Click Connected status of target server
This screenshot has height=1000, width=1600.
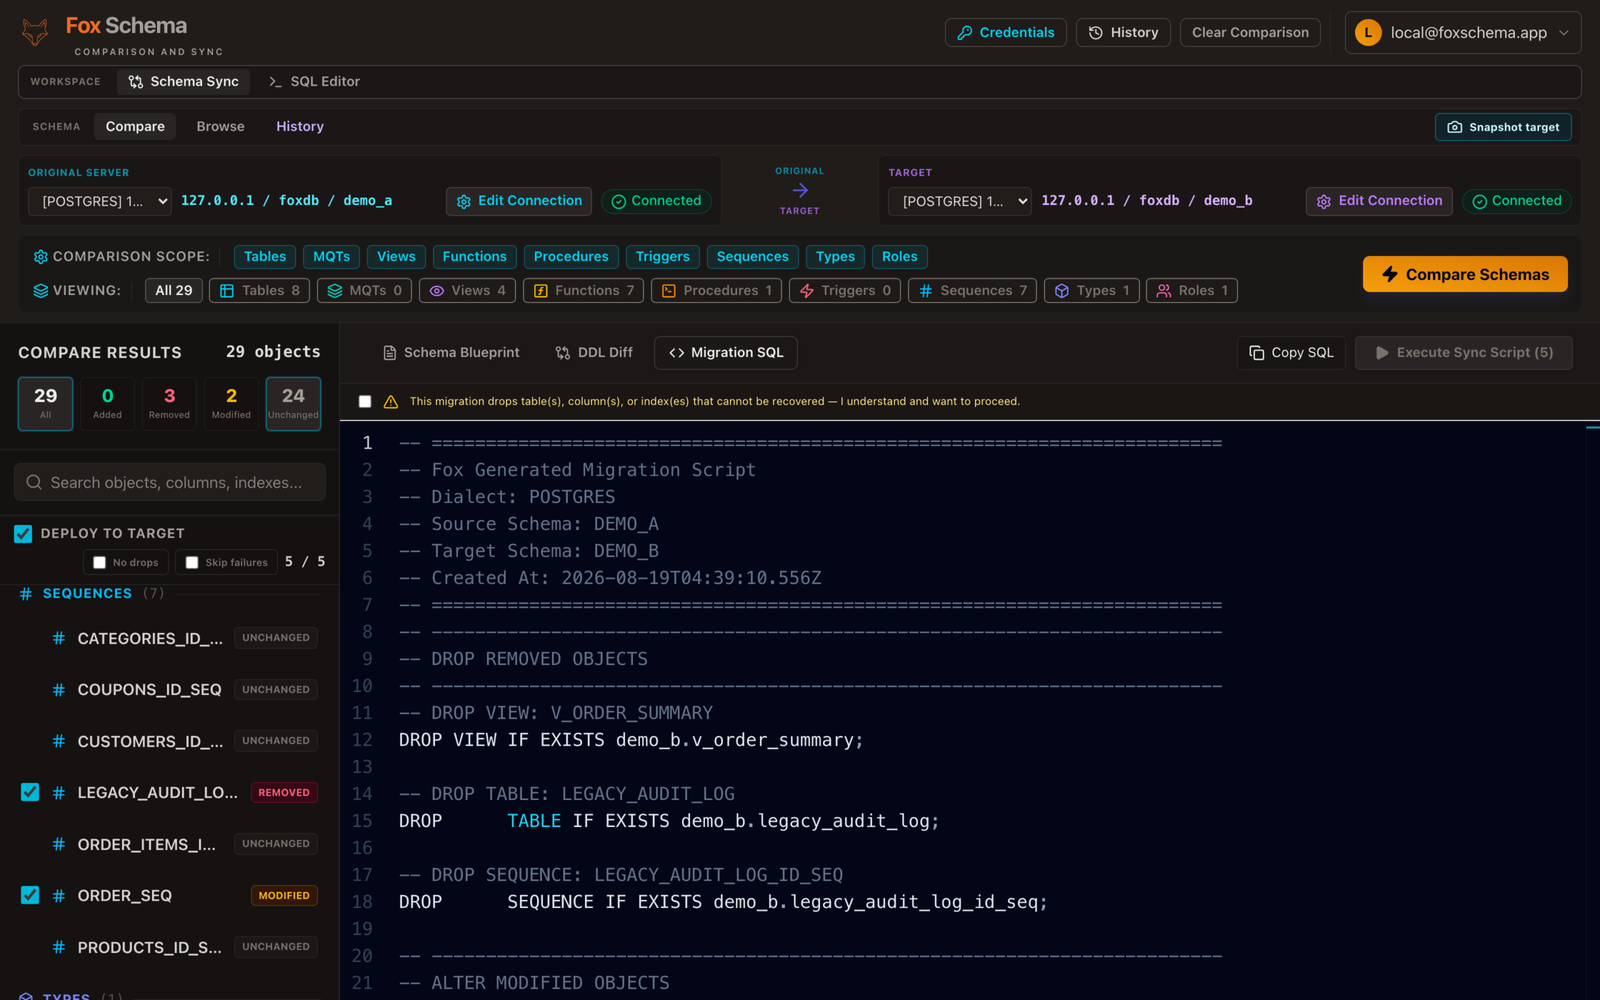tap(1517, 201)
